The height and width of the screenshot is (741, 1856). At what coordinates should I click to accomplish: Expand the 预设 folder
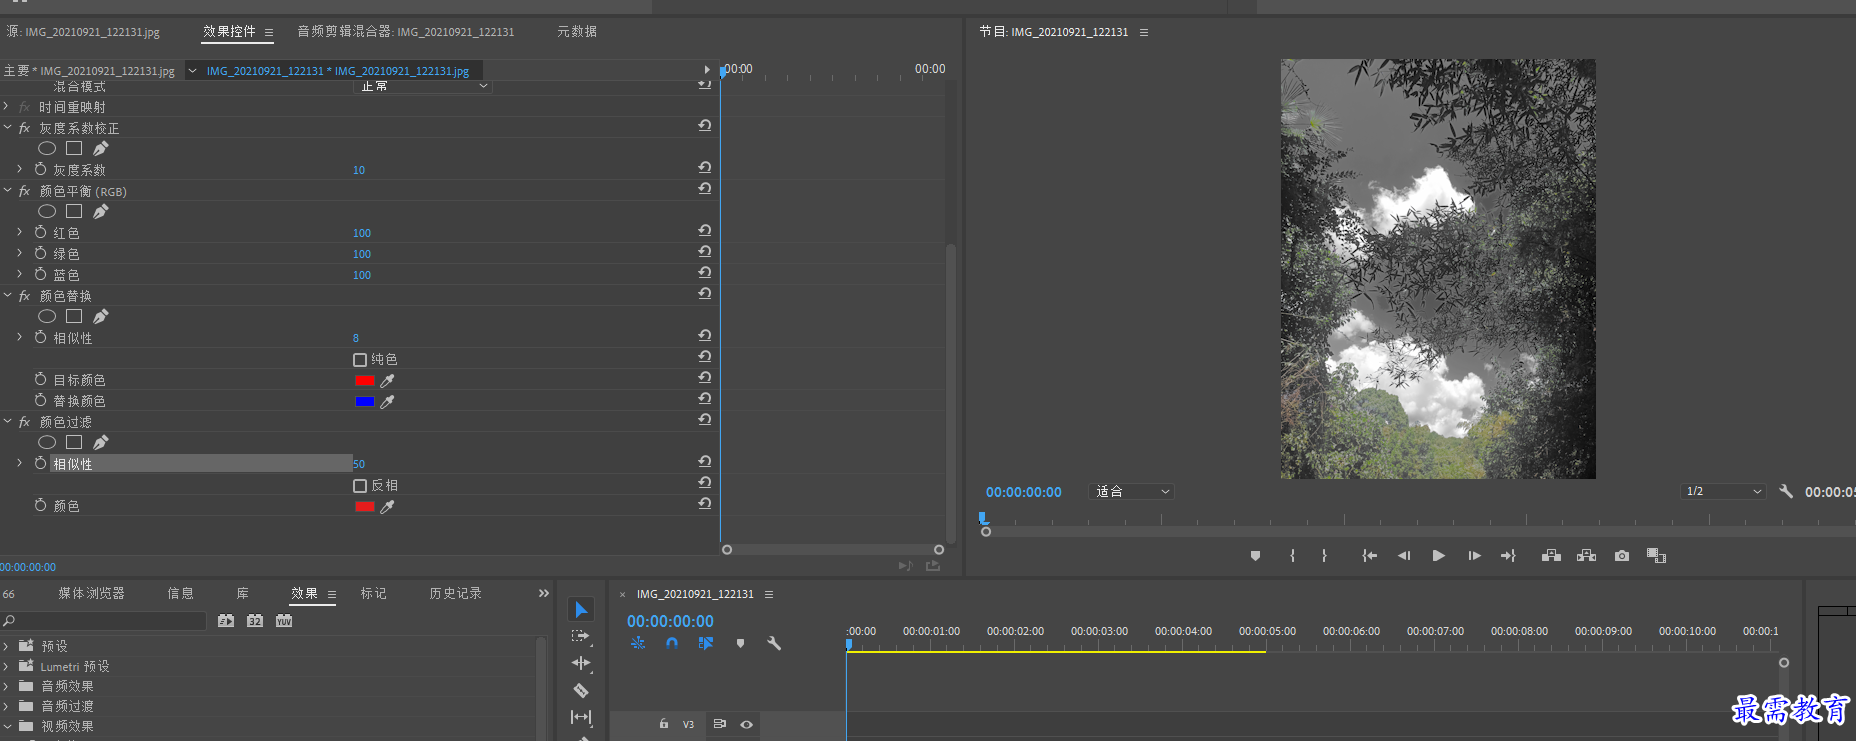(x=6, y=646)
